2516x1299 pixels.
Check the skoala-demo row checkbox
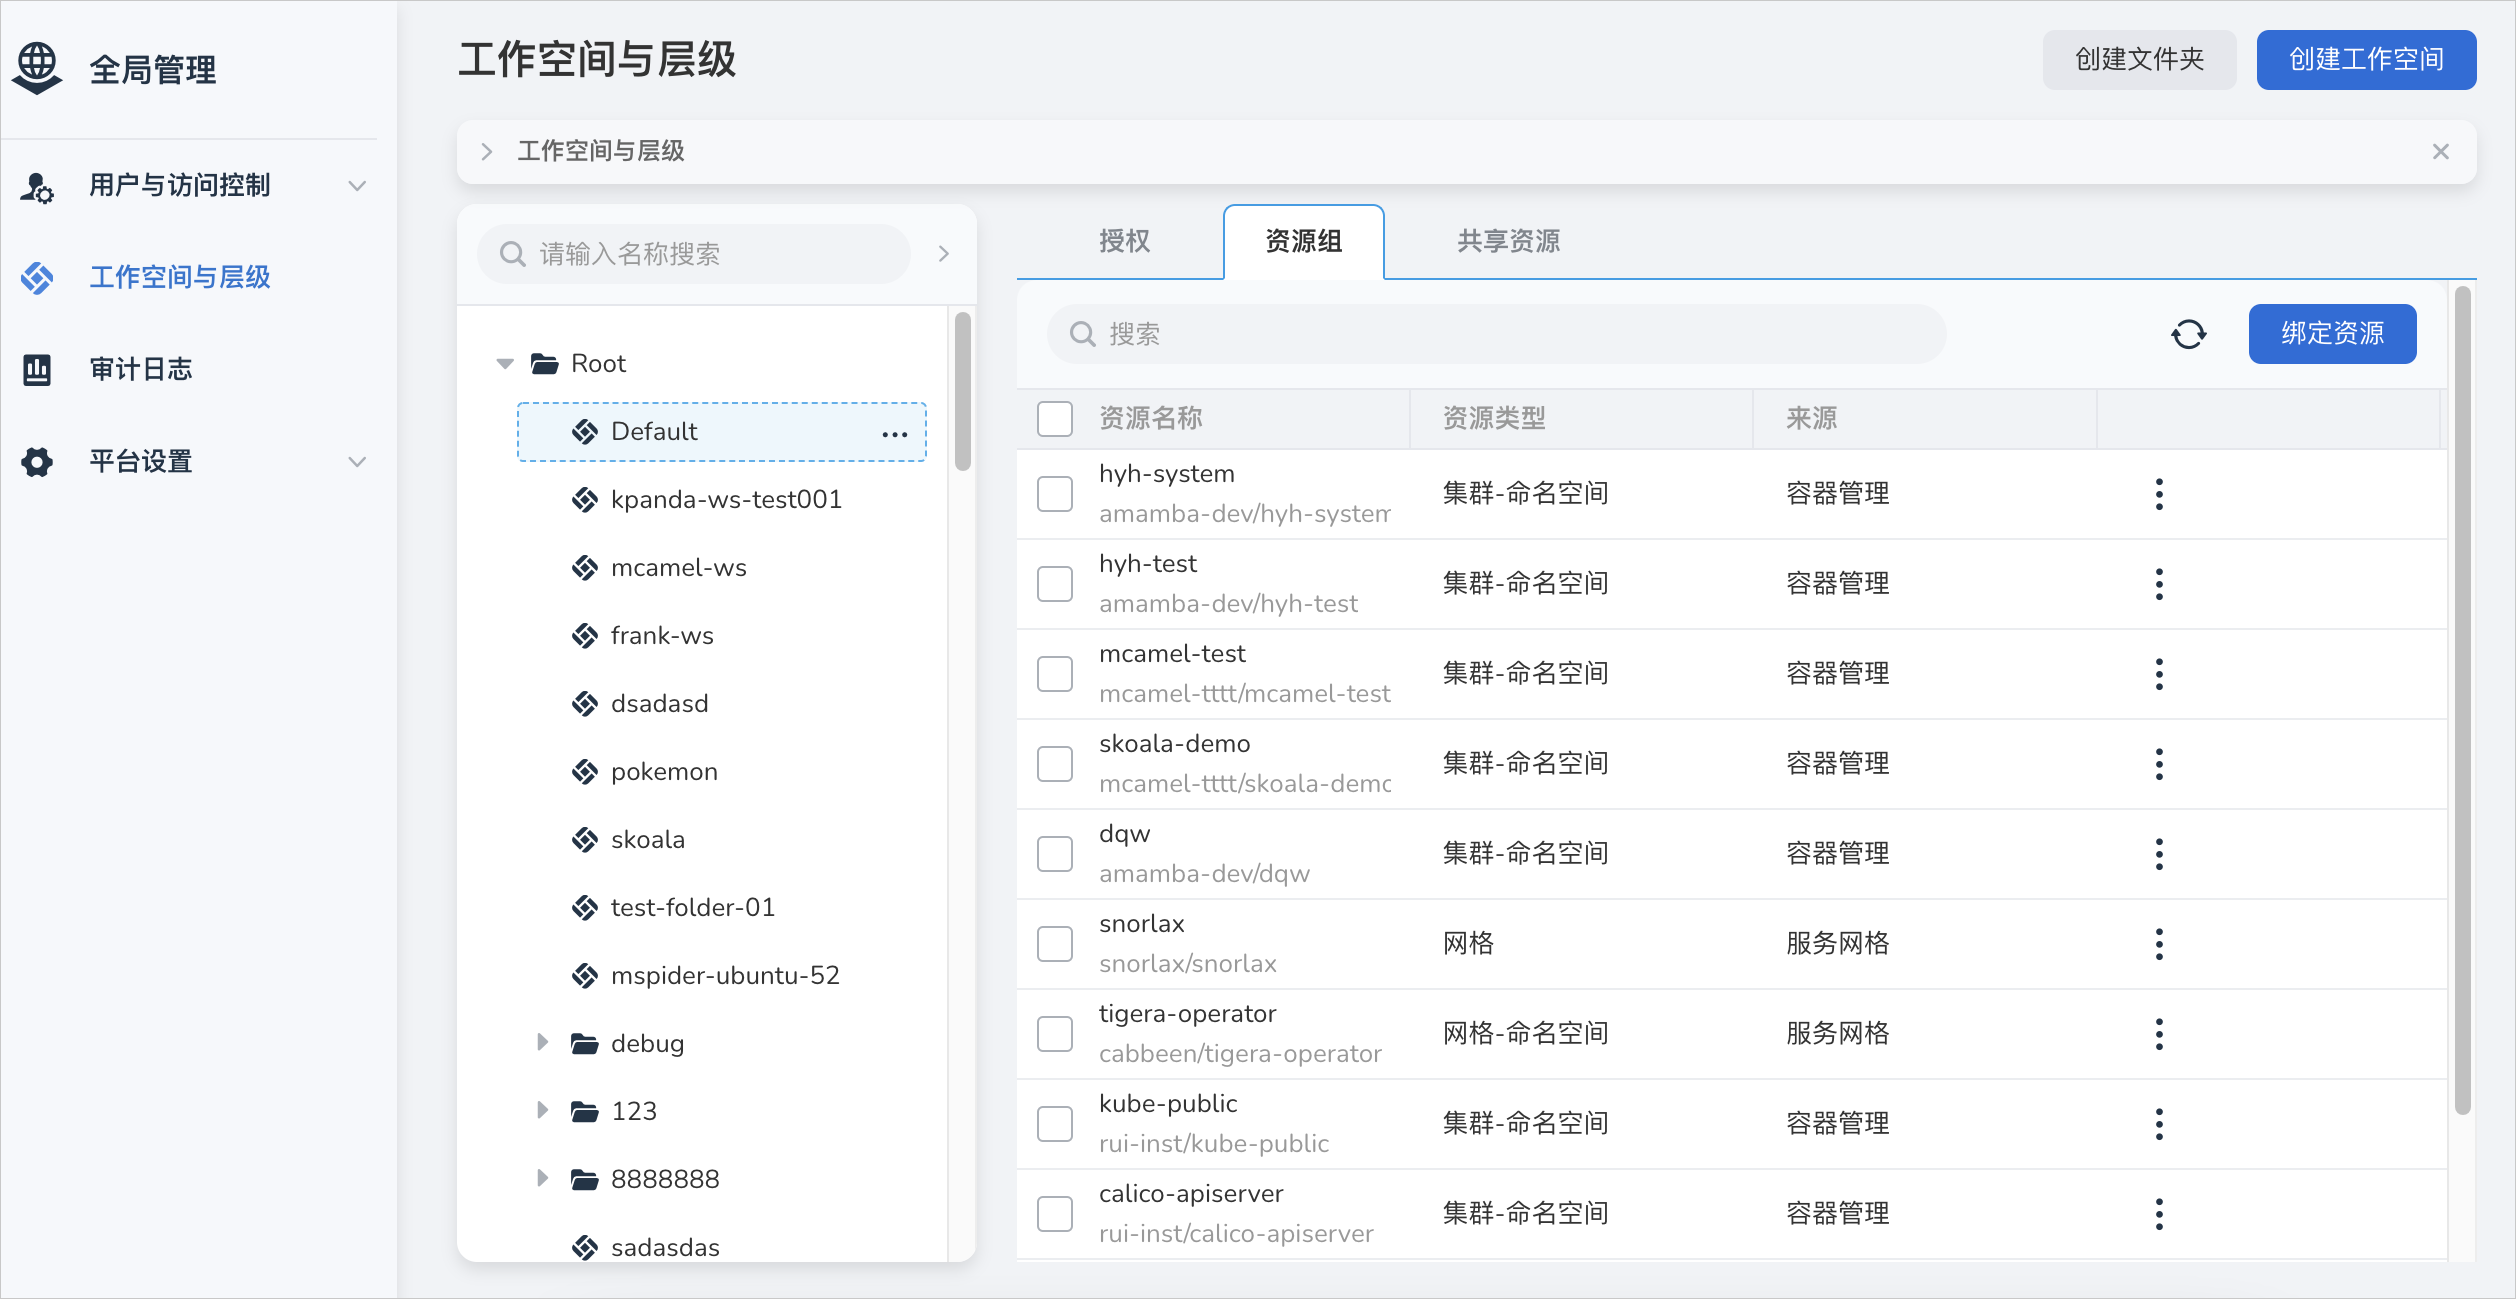[1055, 764]
